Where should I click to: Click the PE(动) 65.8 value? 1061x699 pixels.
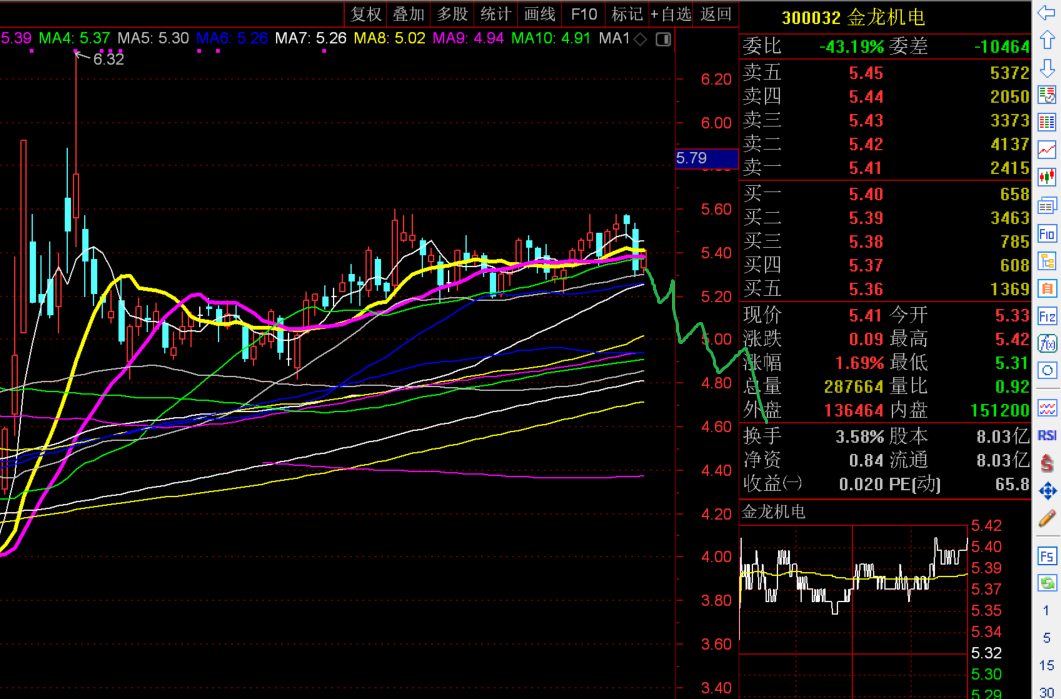tap(1013, 484)
